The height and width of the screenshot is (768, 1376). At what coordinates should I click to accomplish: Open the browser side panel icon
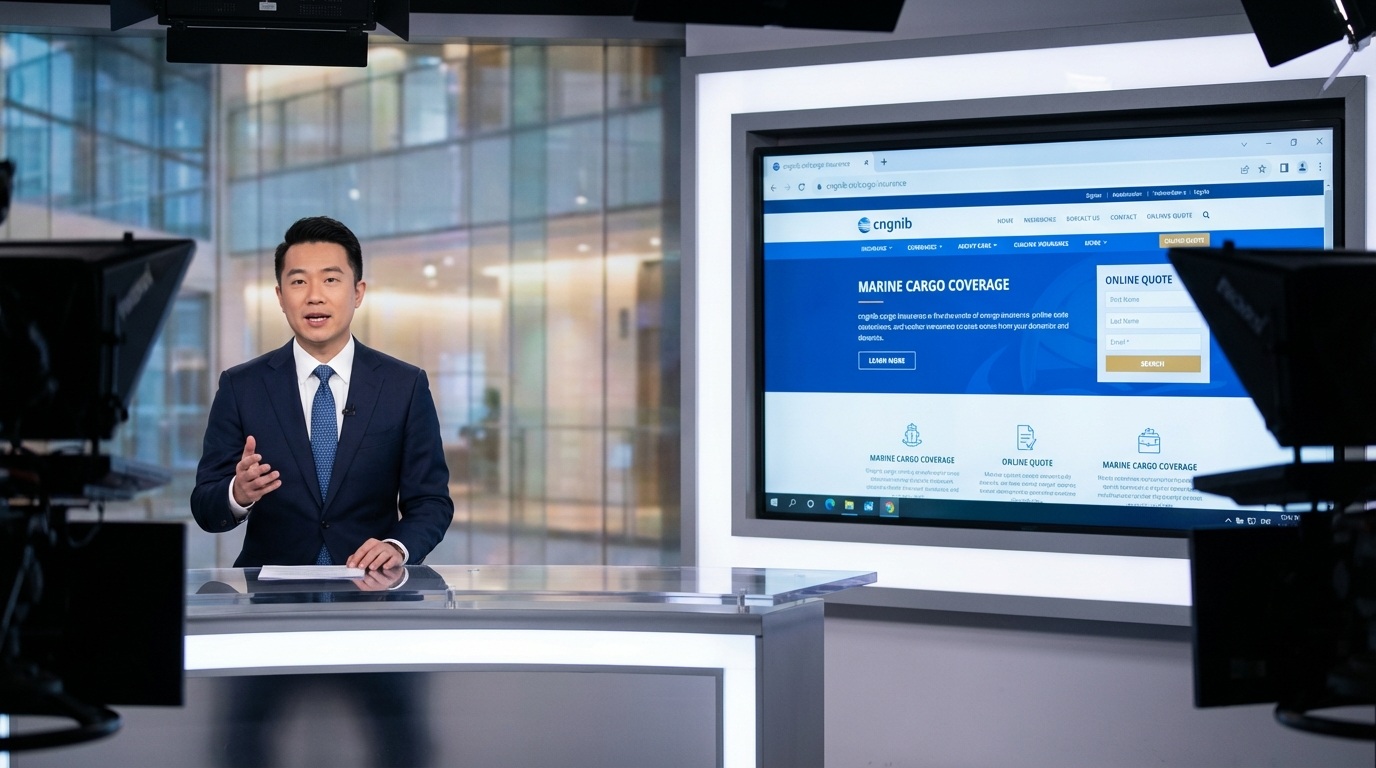(x=1283, y=168)
